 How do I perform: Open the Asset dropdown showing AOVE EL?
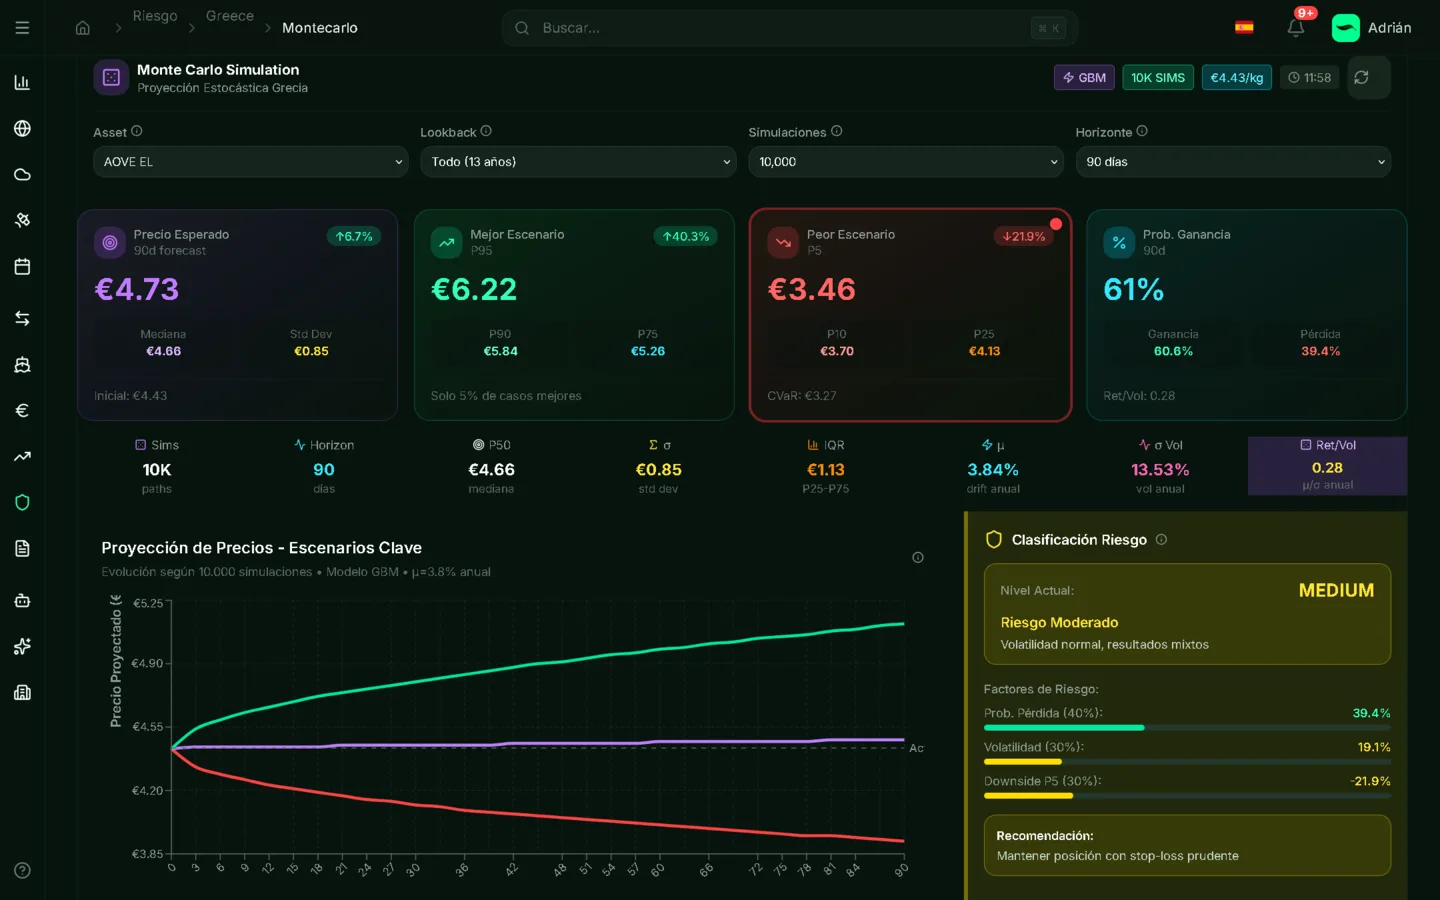coord(250,161)
